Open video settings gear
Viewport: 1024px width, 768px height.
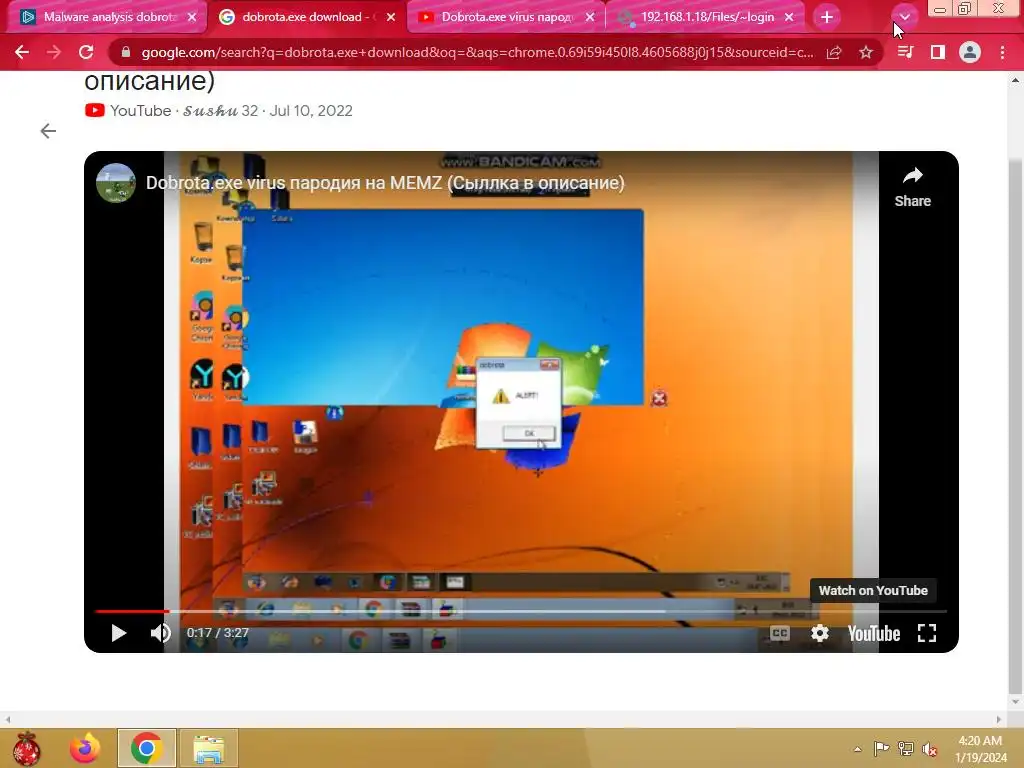coord(820,633)
